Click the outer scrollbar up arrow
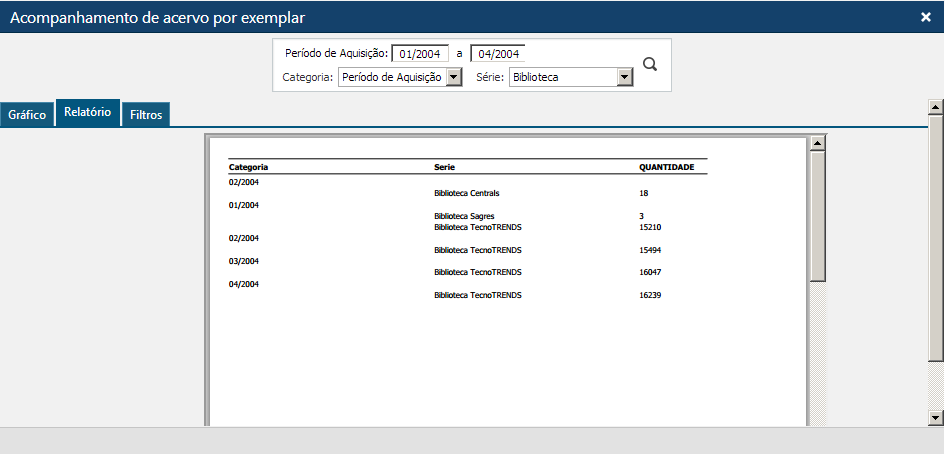 (936, 106)
